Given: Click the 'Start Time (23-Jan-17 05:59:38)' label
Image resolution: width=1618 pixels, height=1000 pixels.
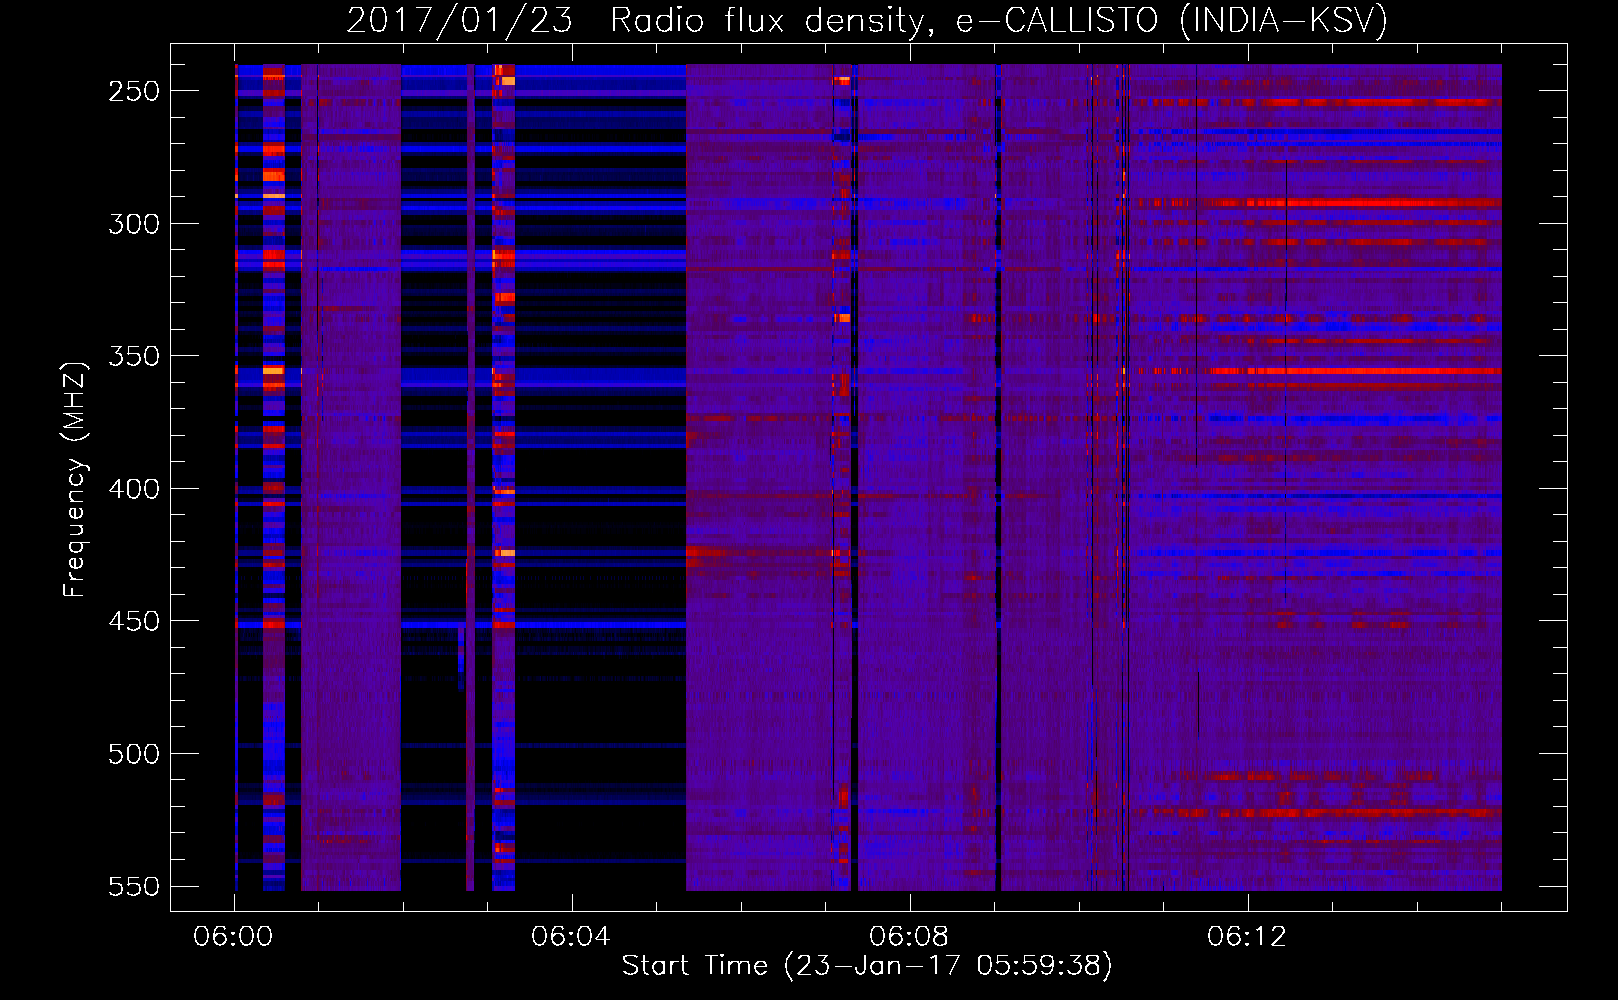Looking at the screenshot, I should (x=867, y=966).
